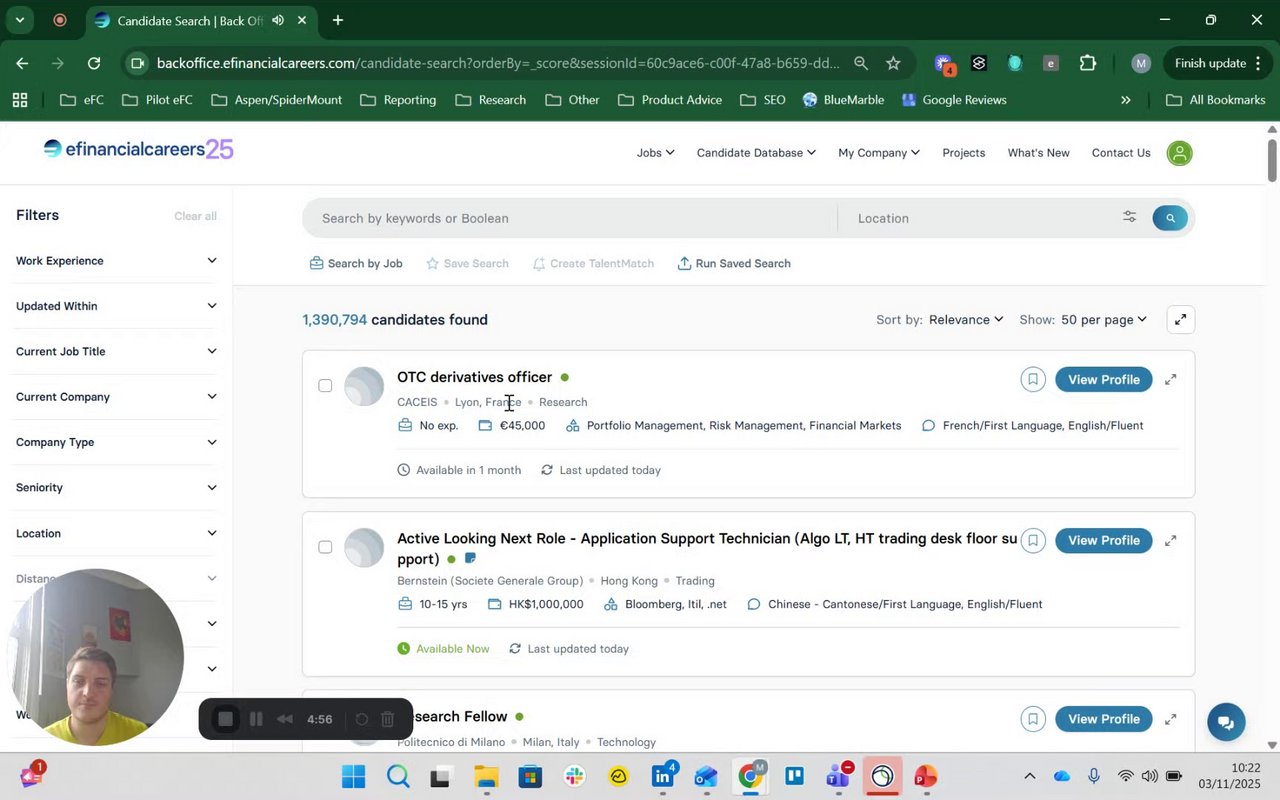
Task: Change the 50 per page dropdown
Action: (1104, 320)
